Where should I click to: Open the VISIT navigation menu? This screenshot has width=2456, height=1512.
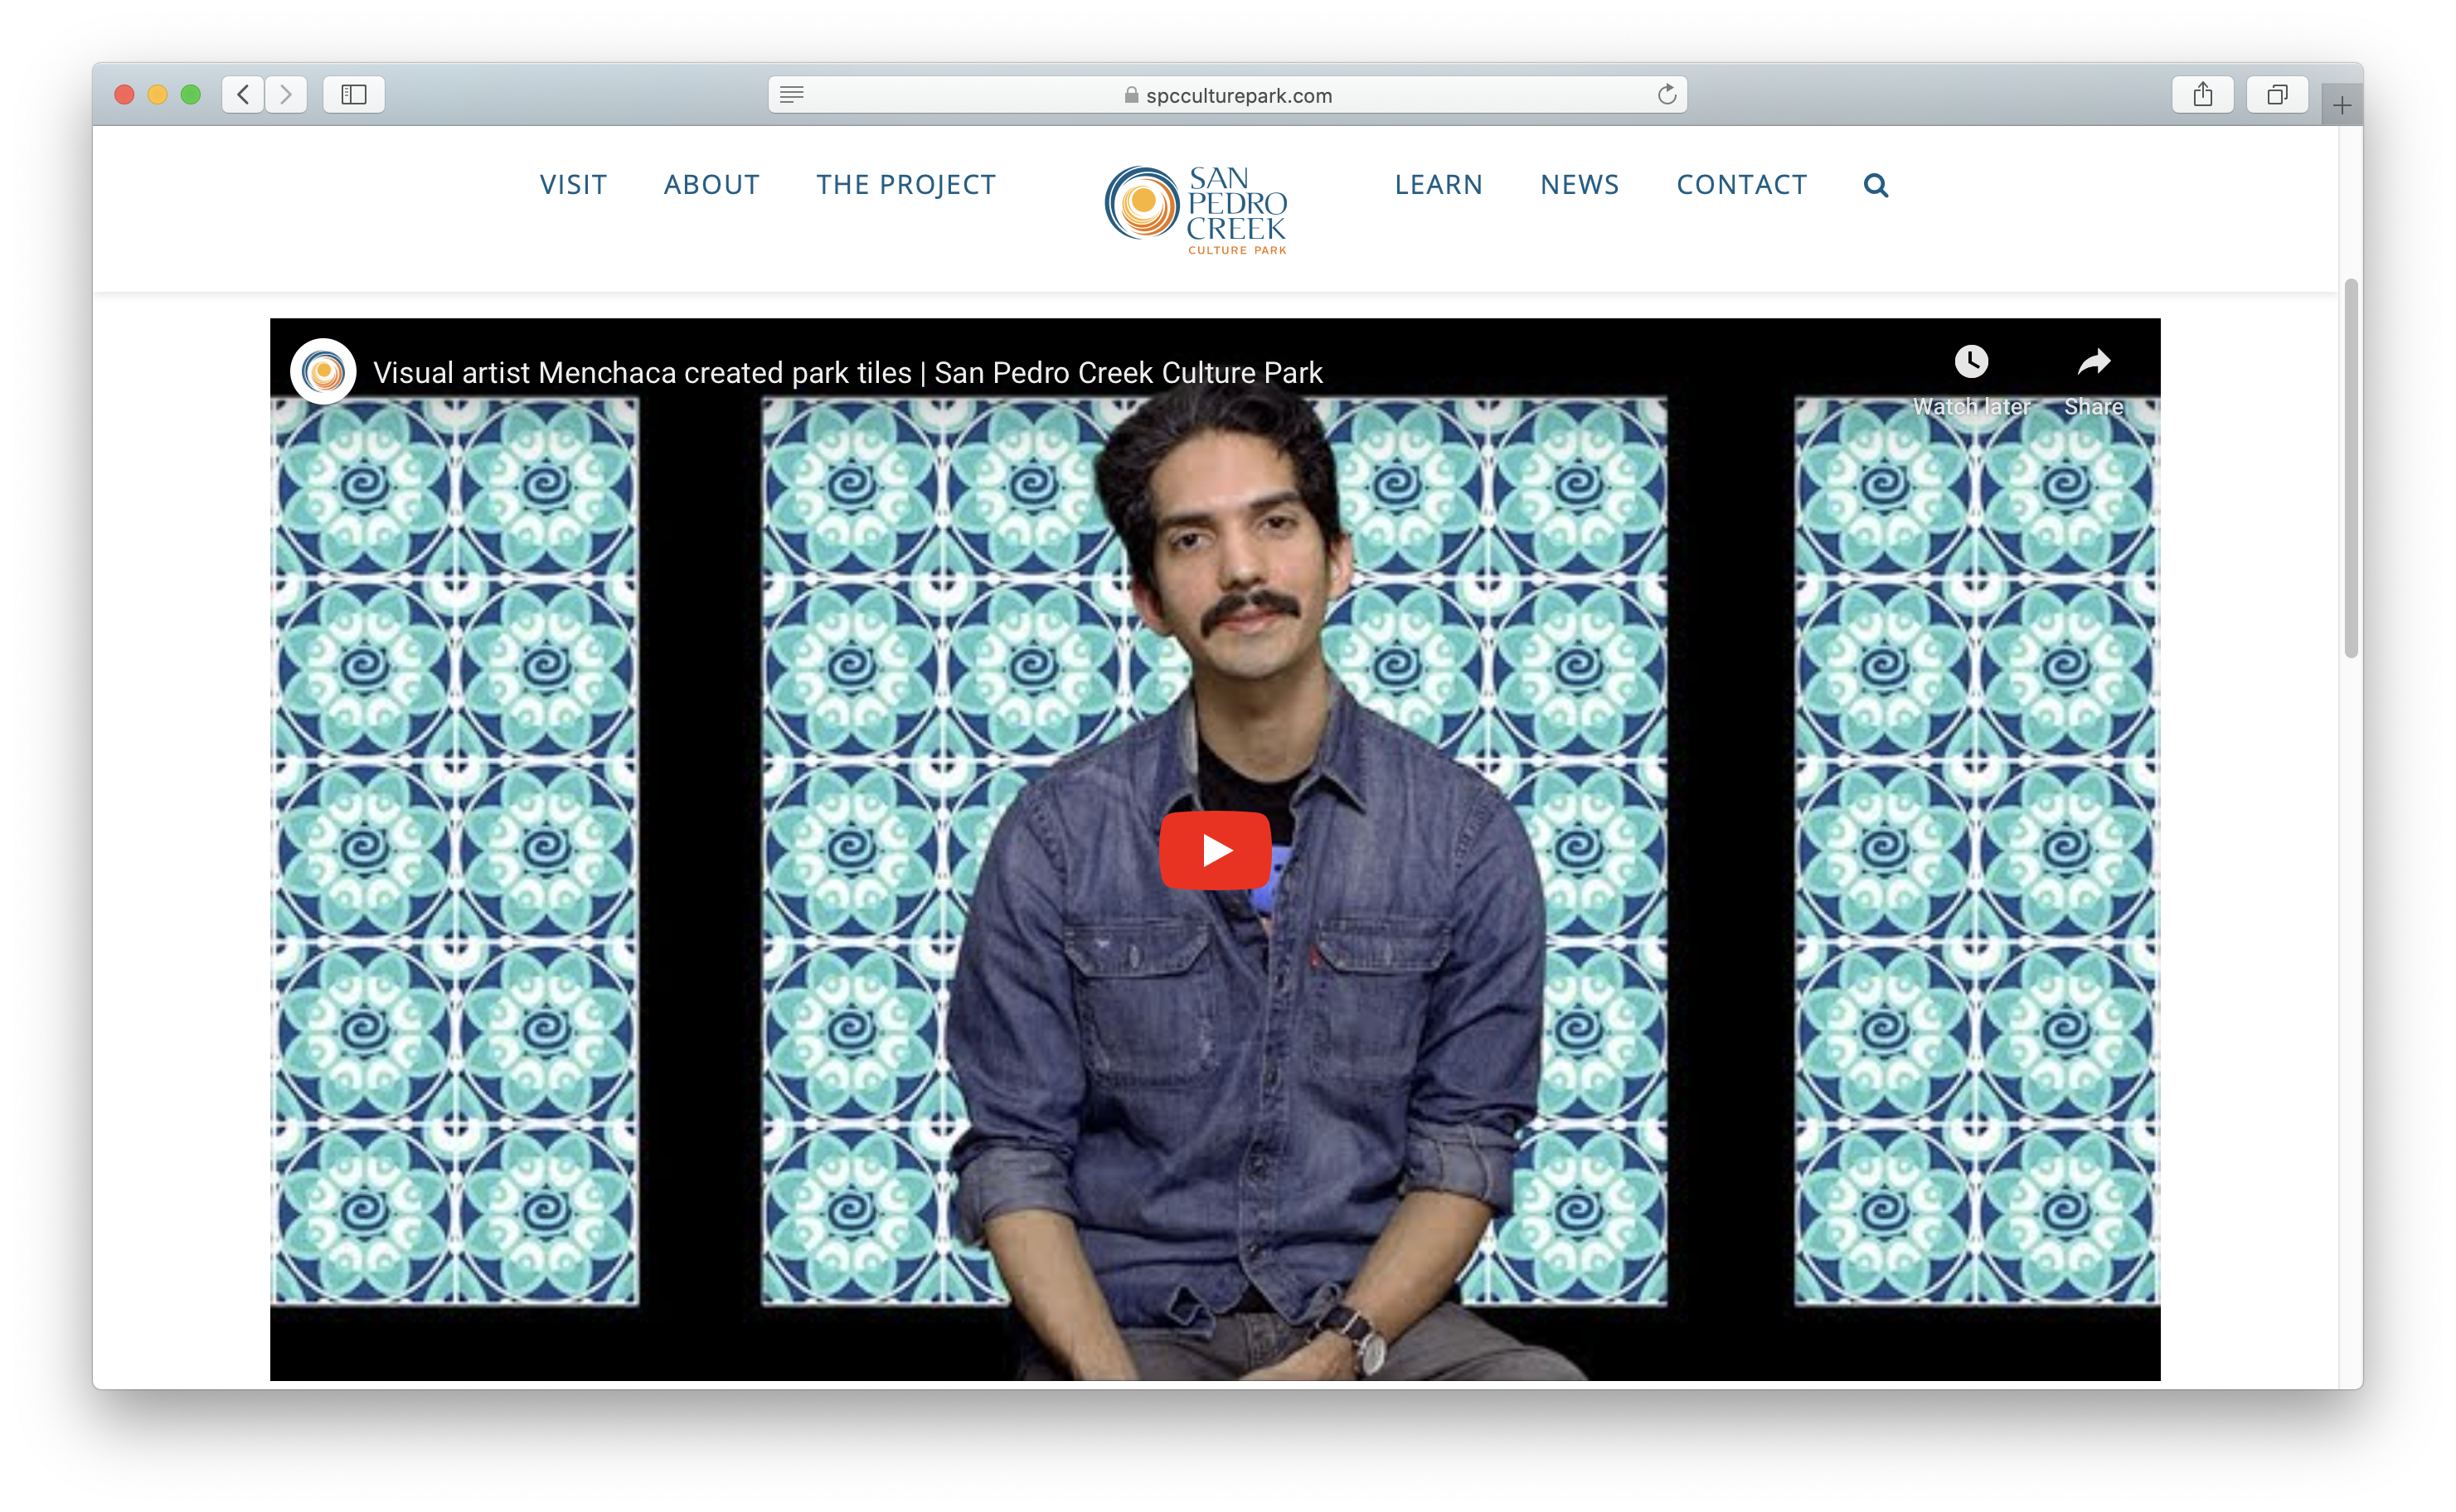click(x=573, y=185)
